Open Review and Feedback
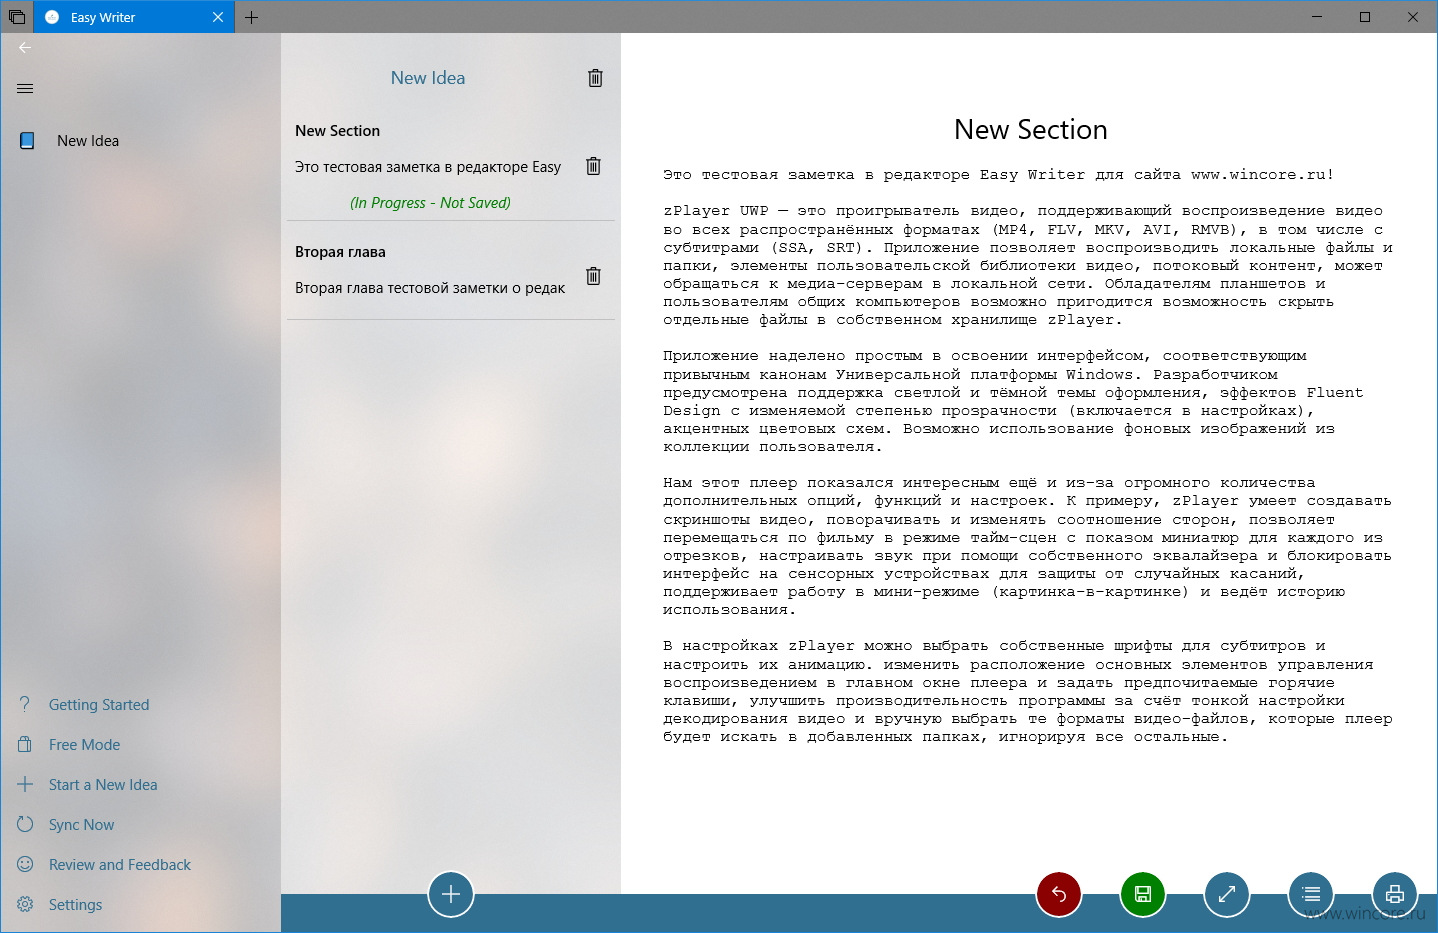This screenshot has height=933, width=1438. (x=120, y=865)
